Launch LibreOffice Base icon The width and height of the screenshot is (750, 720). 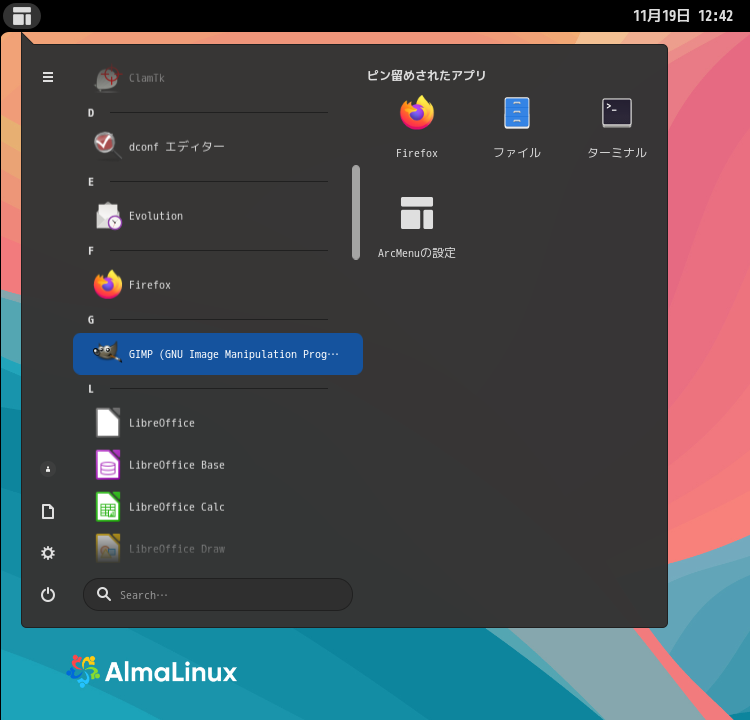tap(108, 465)
